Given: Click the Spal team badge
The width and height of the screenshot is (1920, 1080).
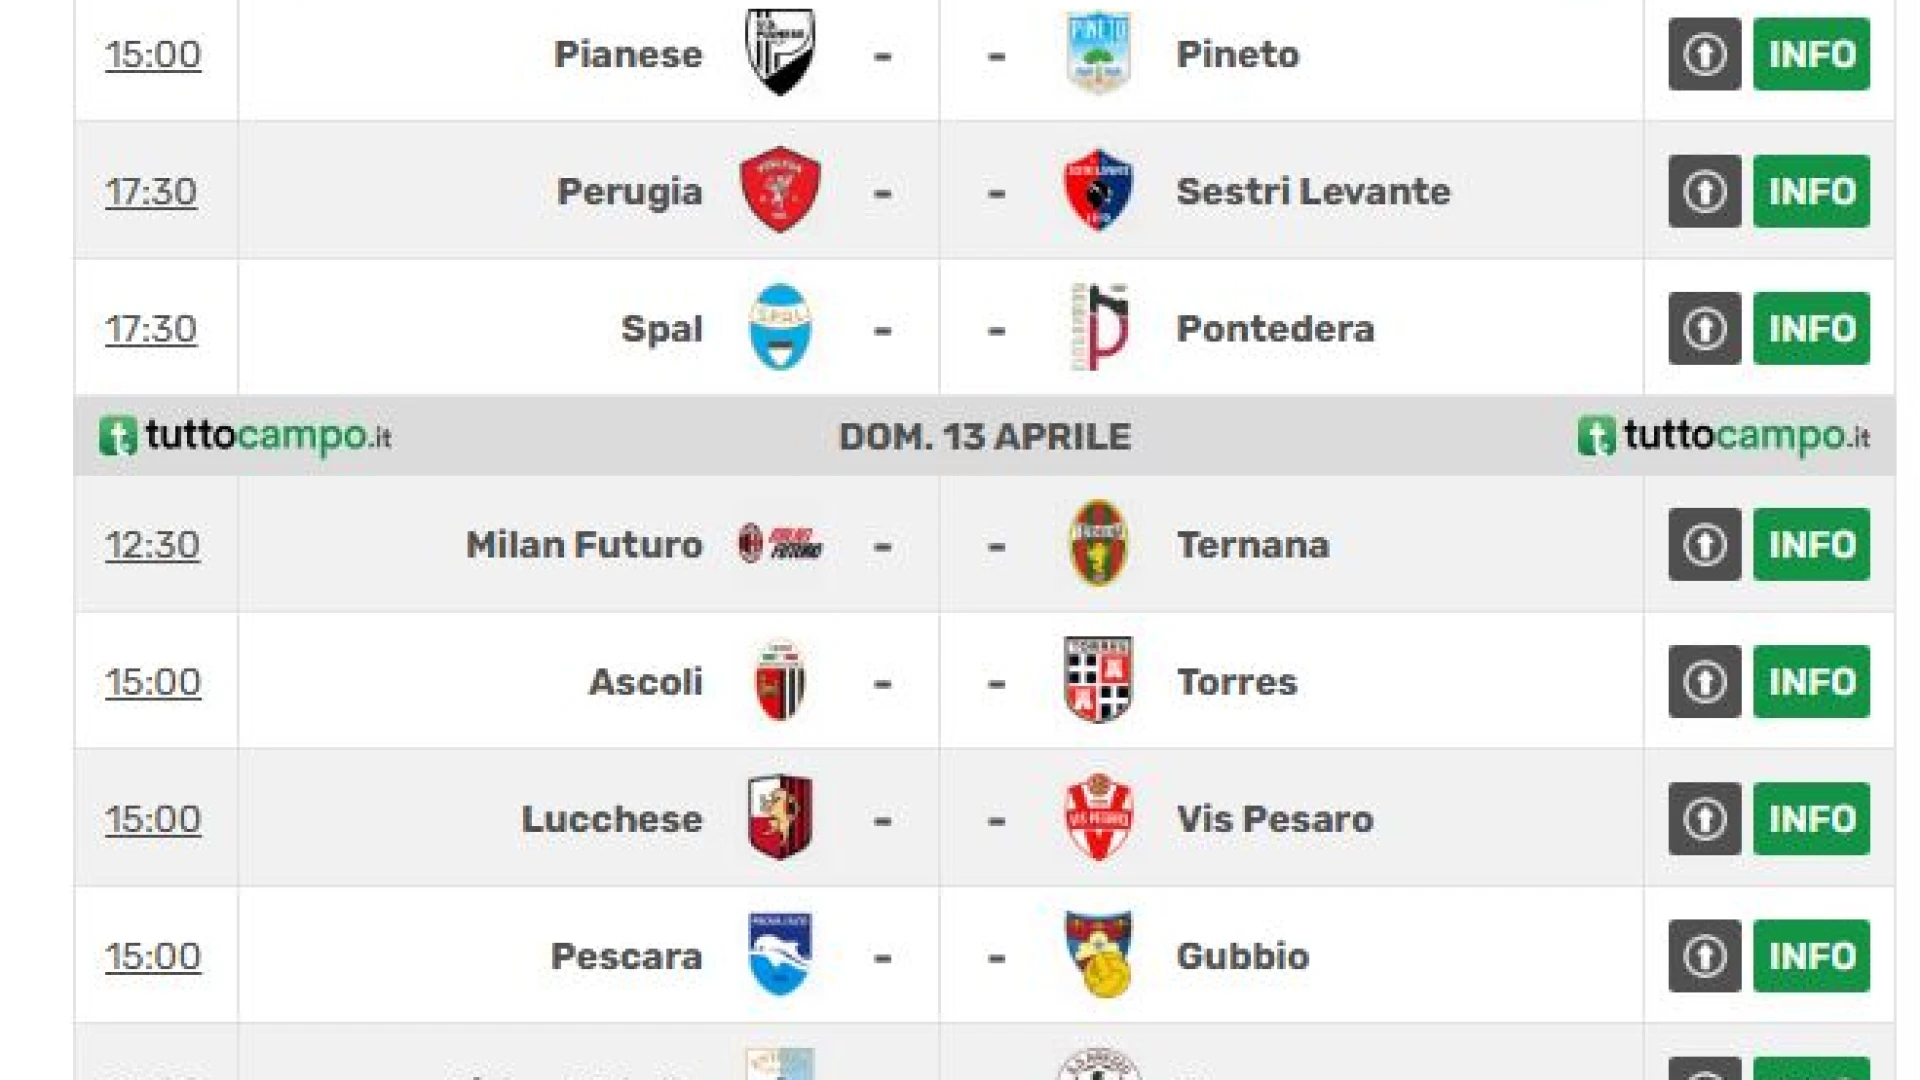Looking at the screenshot, I should (x=780, y=327).
